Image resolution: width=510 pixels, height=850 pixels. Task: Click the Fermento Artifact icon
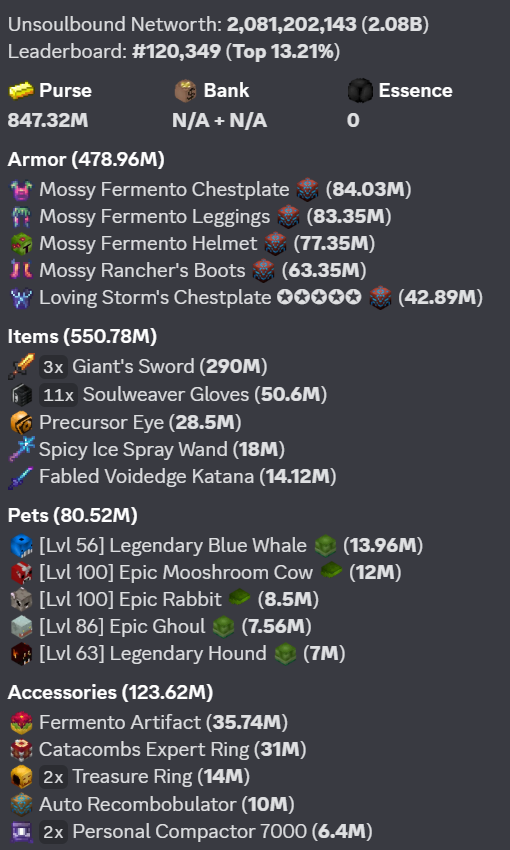click(22, 723)
